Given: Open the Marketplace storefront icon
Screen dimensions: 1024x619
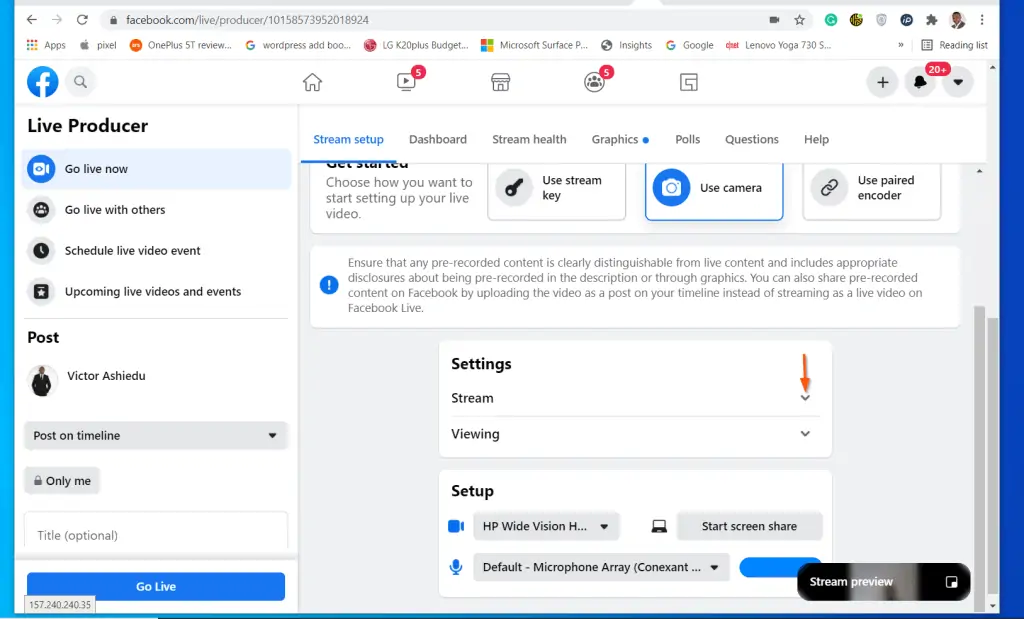Looking at the screenshot, I should (x=500, y=82).
